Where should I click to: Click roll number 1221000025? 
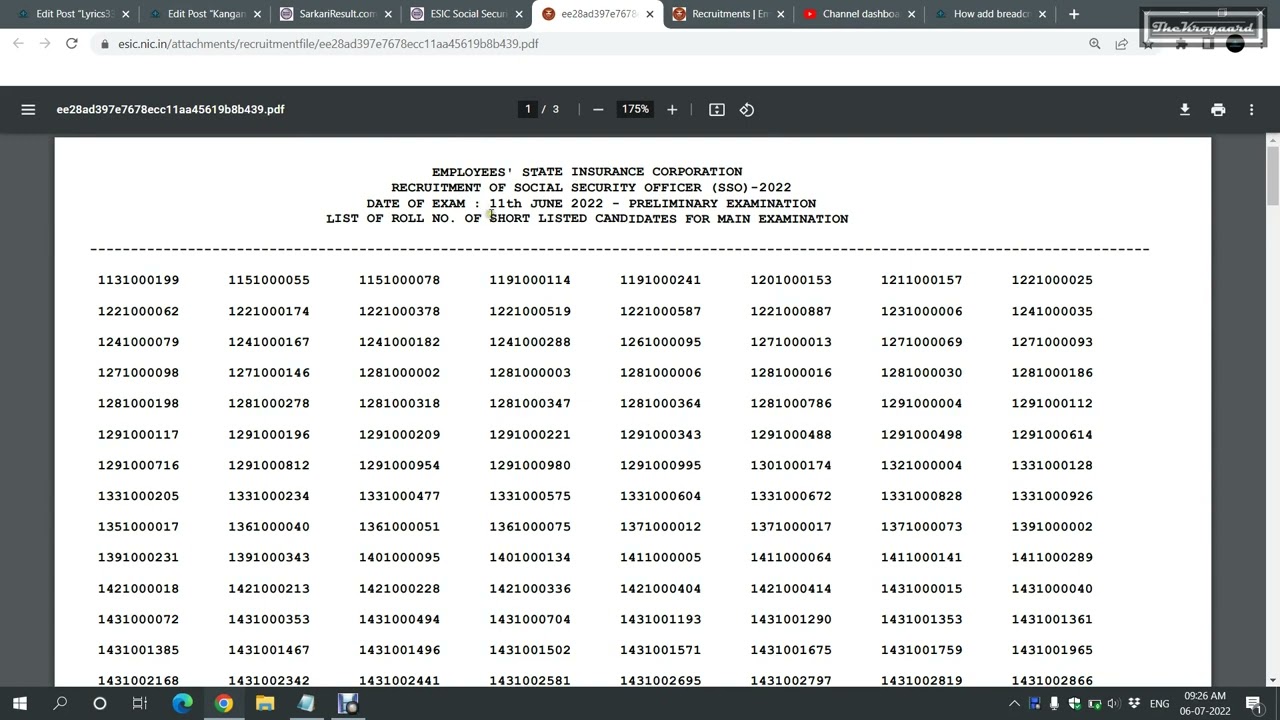(1052, 280)
